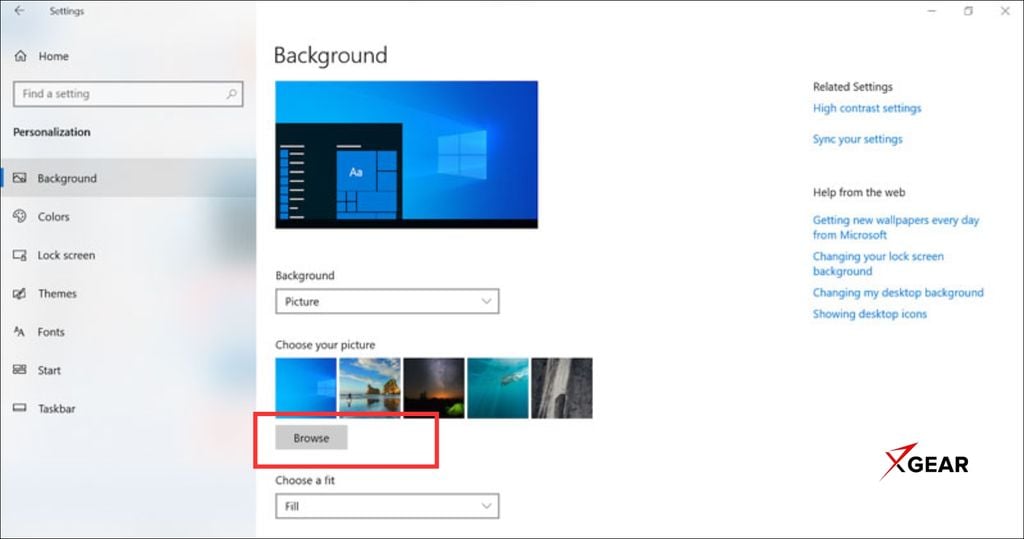The height and width of the screenshot is (539, 1024).
Task: Open Sync your settings link
Action: click(857, 139)
